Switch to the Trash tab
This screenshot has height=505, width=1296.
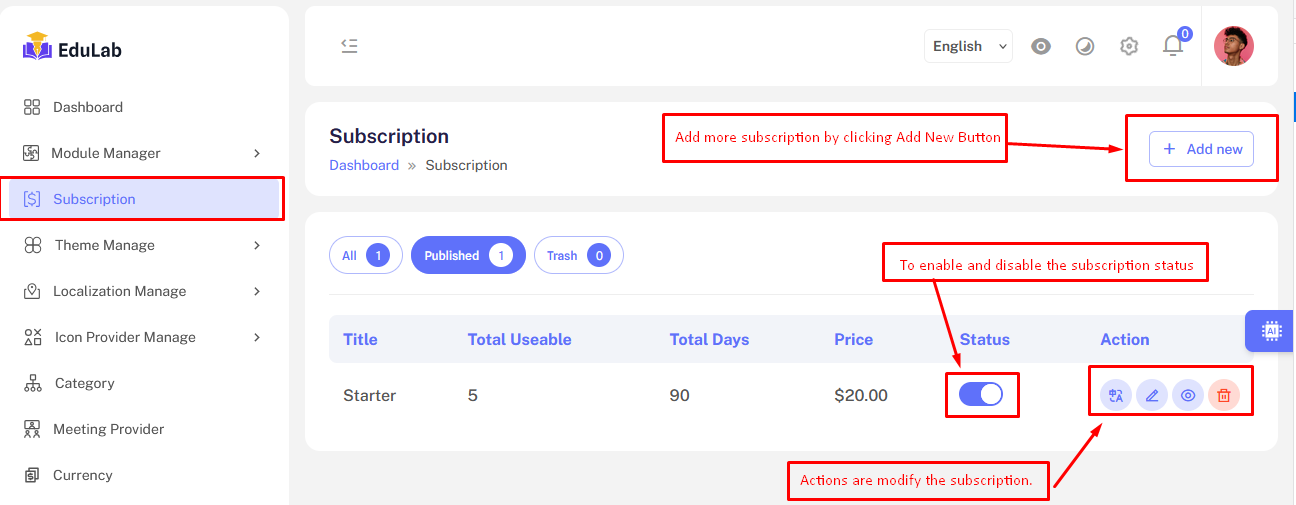point(578,255)
